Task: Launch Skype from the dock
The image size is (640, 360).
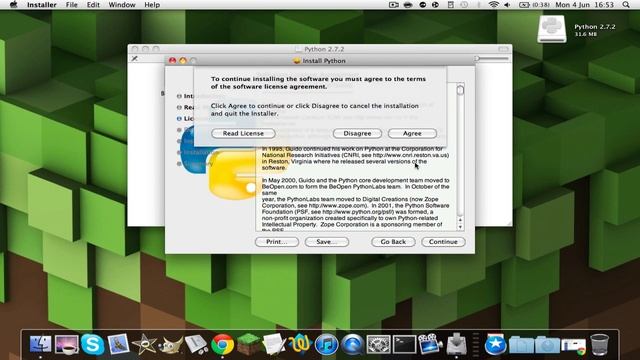Action: [x=92, y=344]
